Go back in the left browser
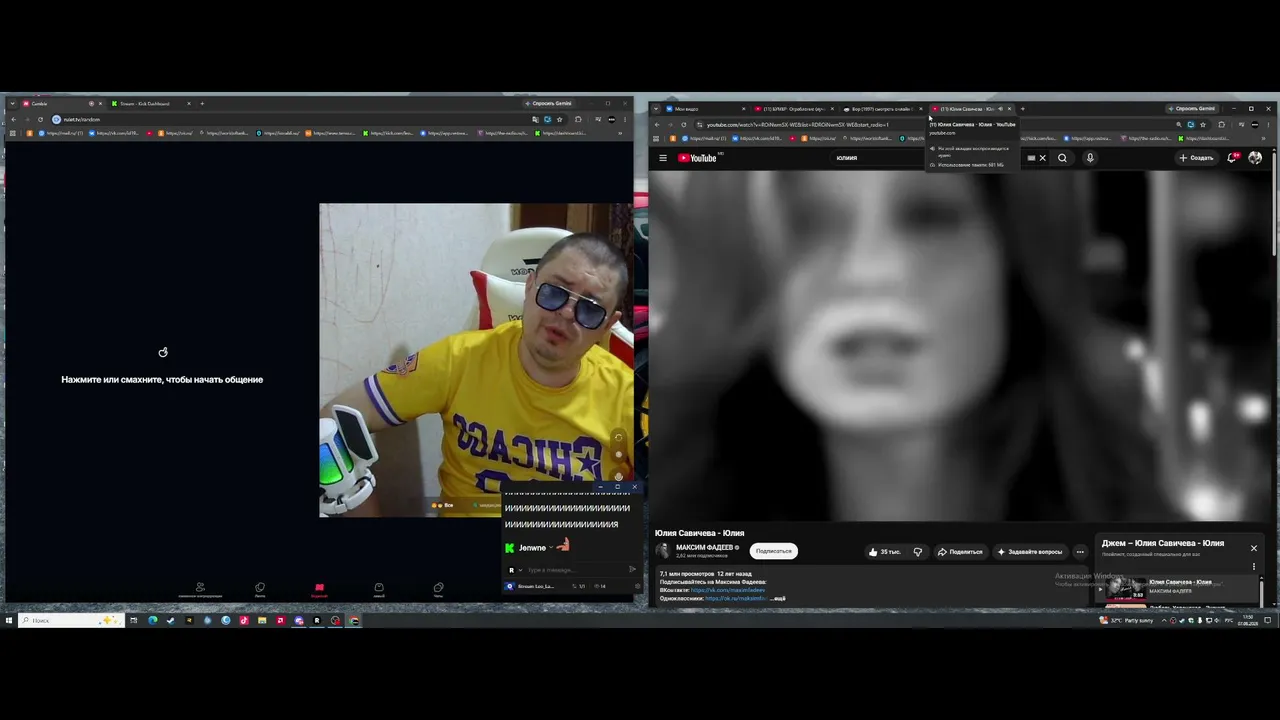The image size is (1280, 720). click(14, 119)
